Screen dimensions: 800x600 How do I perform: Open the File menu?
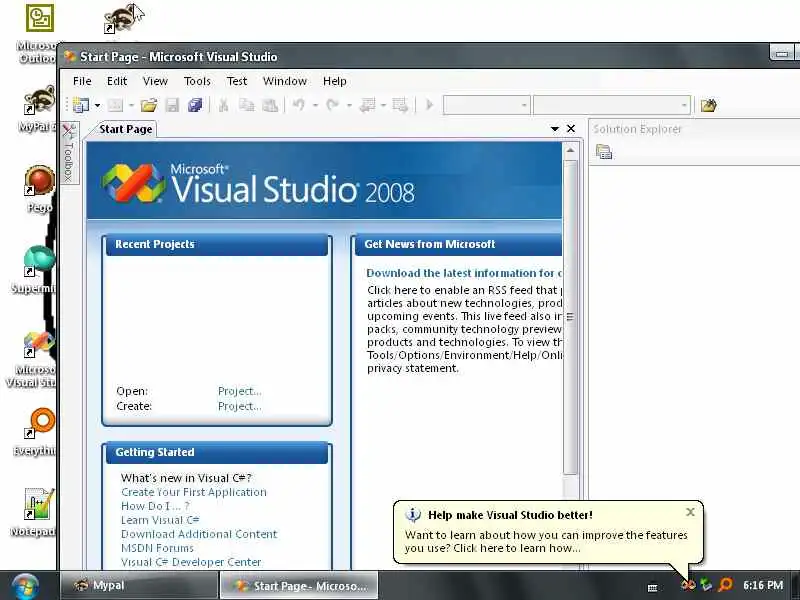click(x=82, y=81)
